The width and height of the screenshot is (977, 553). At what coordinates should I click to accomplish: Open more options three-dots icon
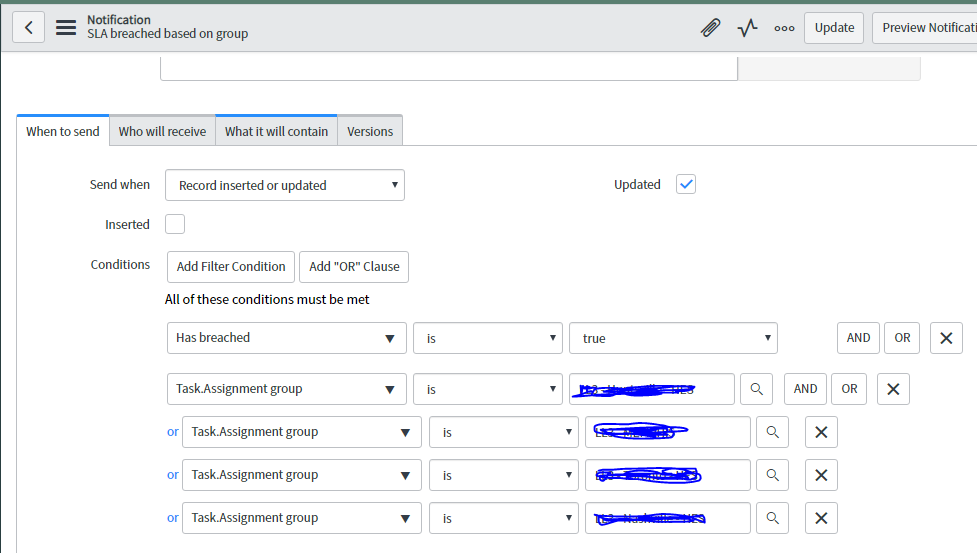click(x=784, y=28)
